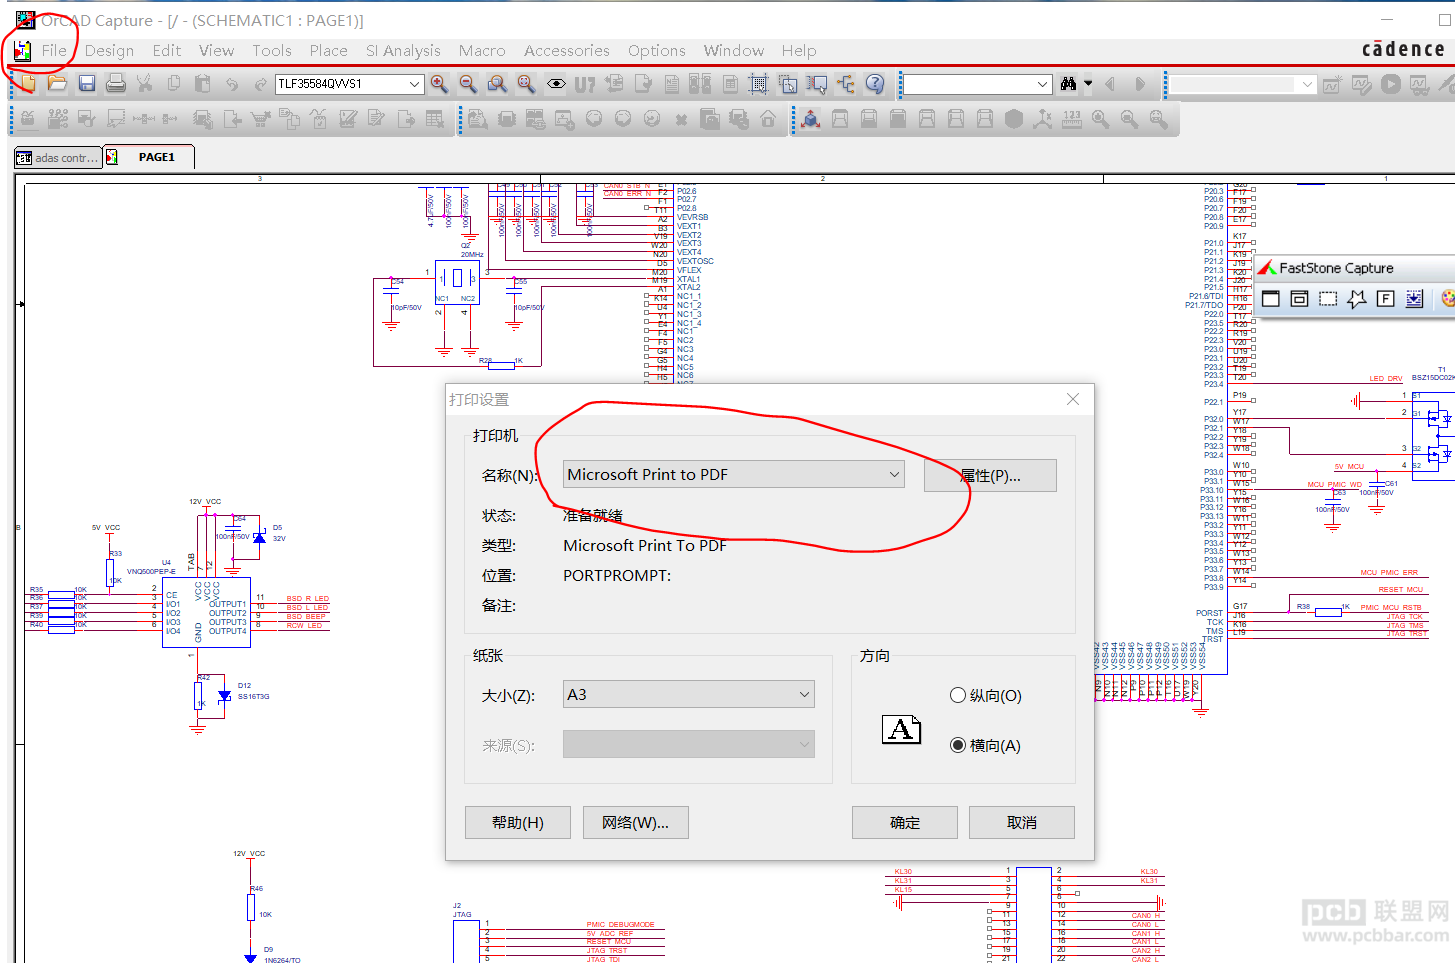Screen dimensions: 1455x963
Task: Open the binoculars search options arrow
Action: click(x=1089, y=84)
